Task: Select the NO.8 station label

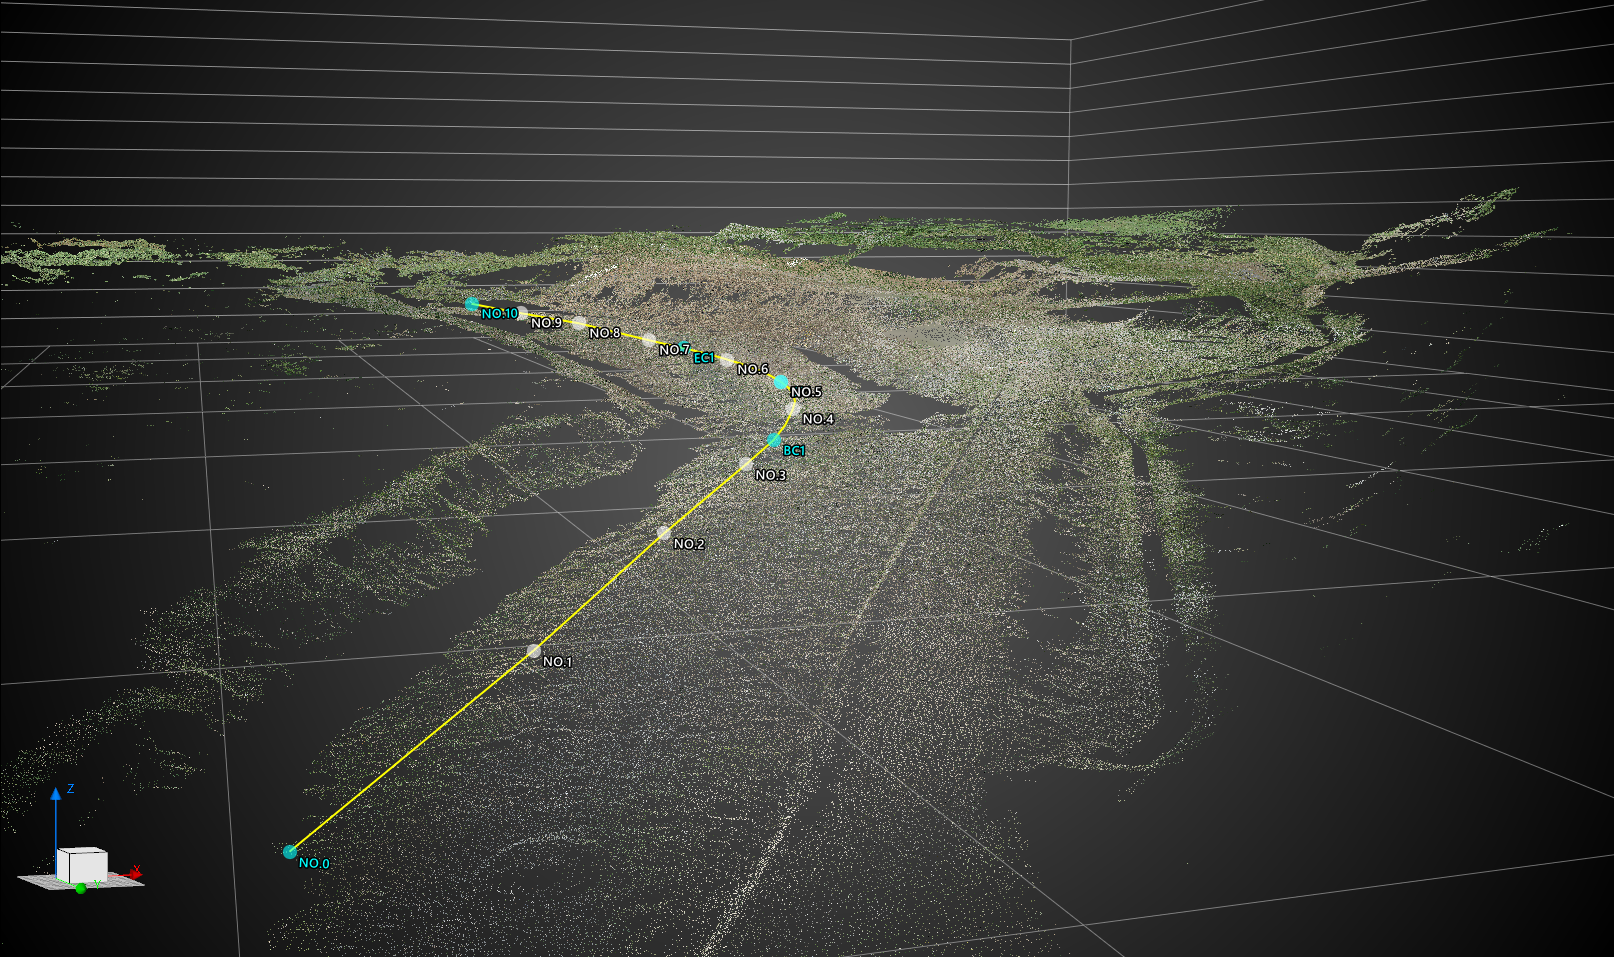Action: point(604,333)
